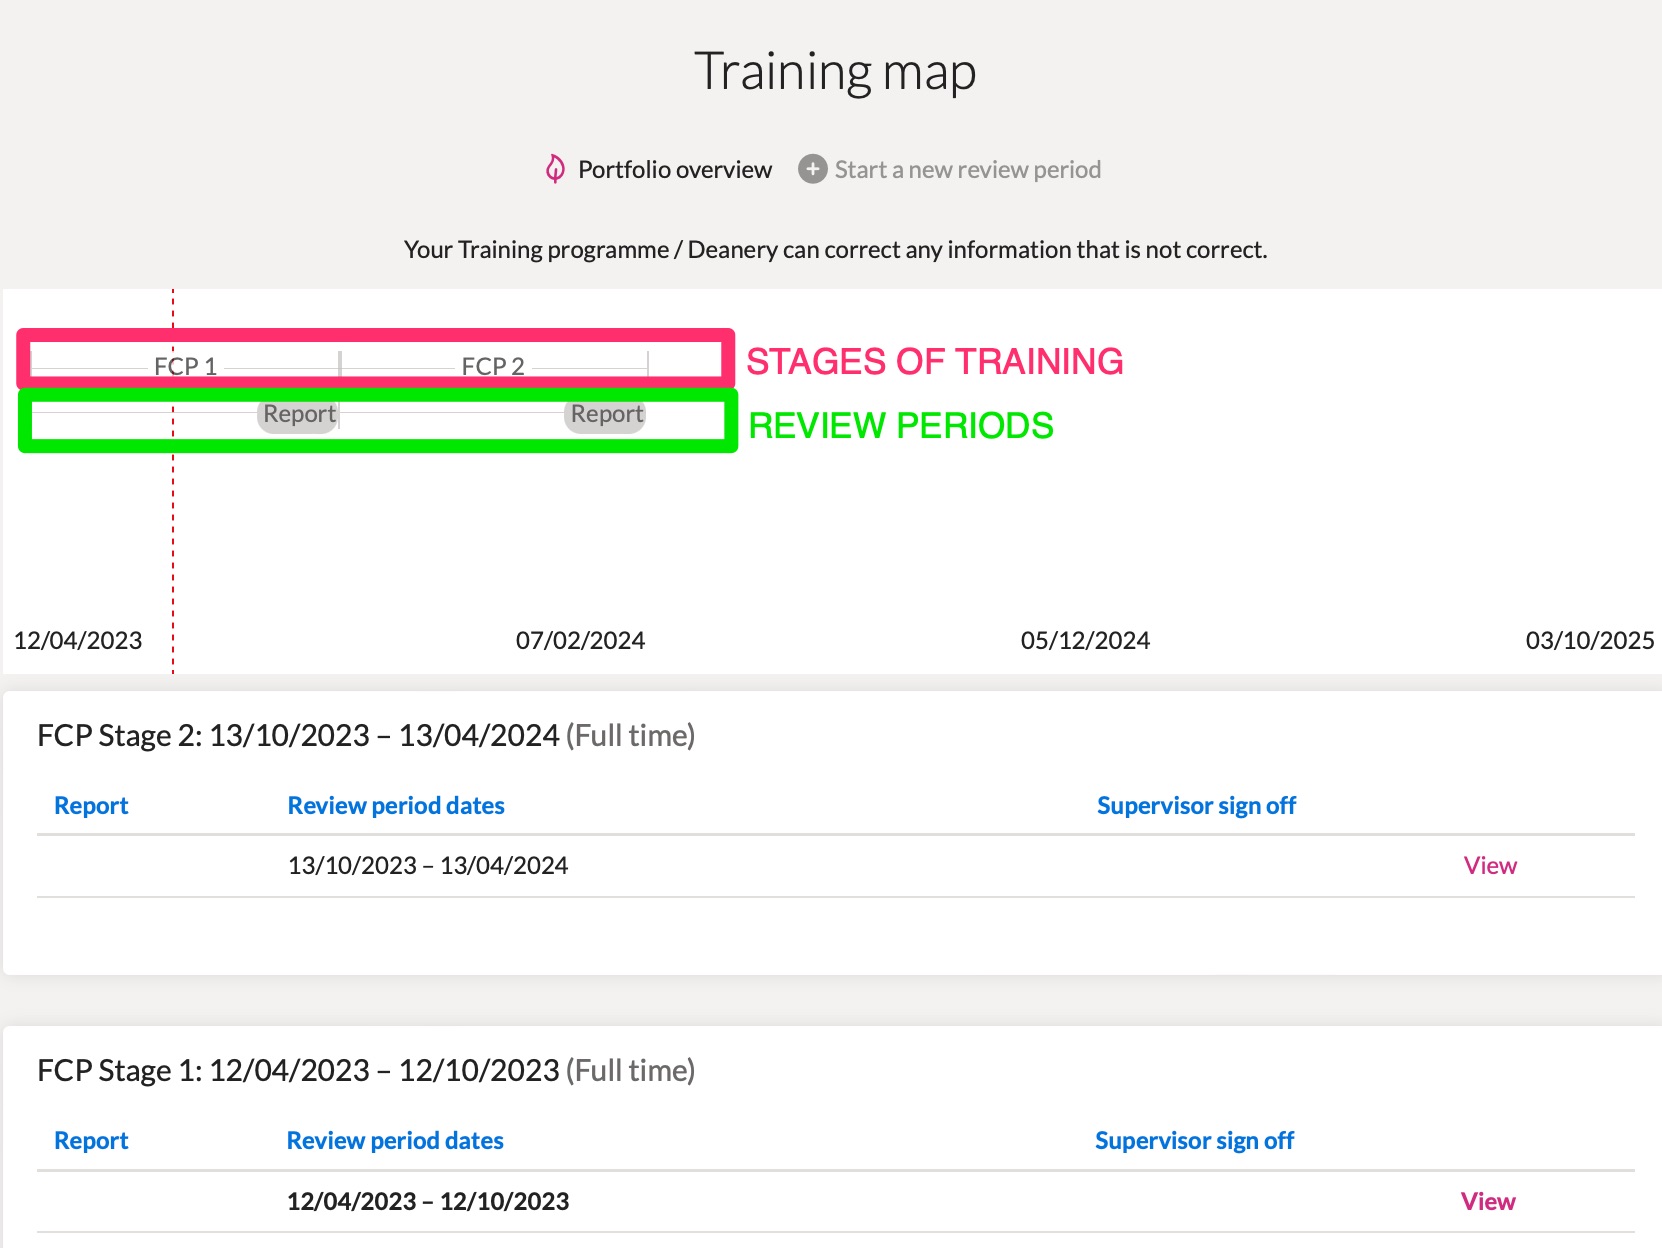Click the FCP Stage 2 section heading
1662x1248 pixels.
(366, 735)
